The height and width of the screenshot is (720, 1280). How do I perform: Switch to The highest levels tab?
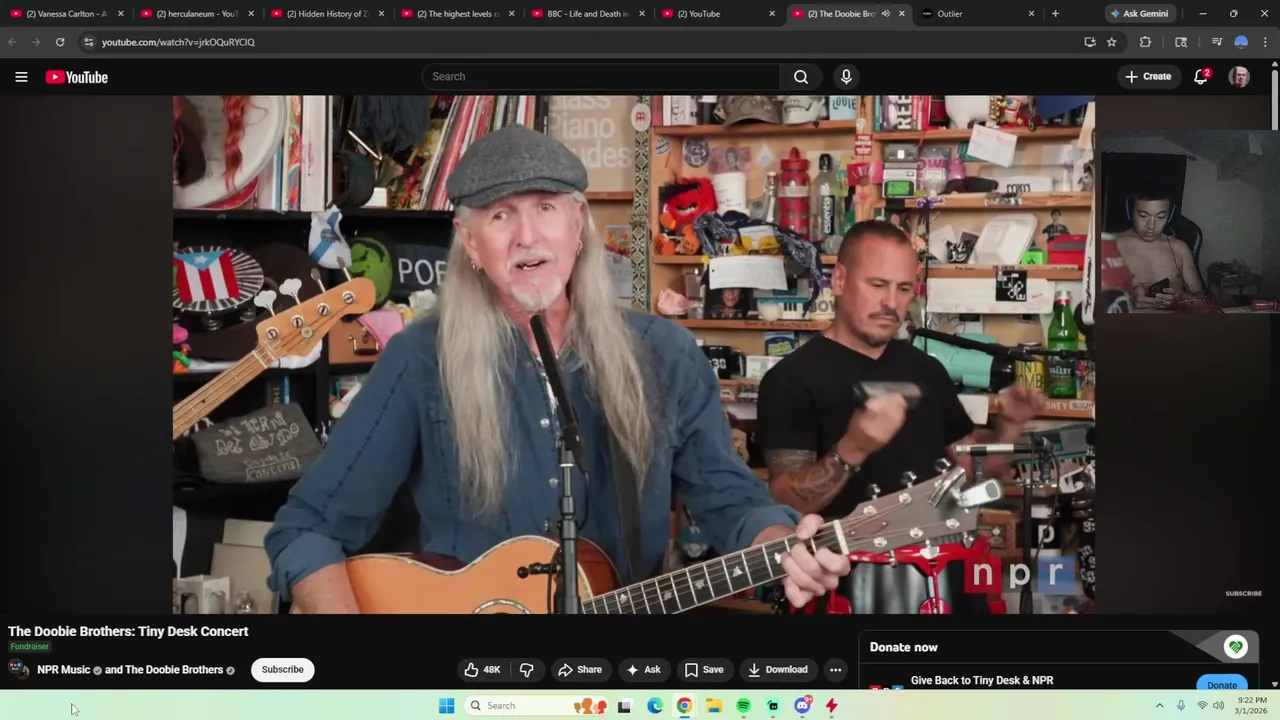456,14
